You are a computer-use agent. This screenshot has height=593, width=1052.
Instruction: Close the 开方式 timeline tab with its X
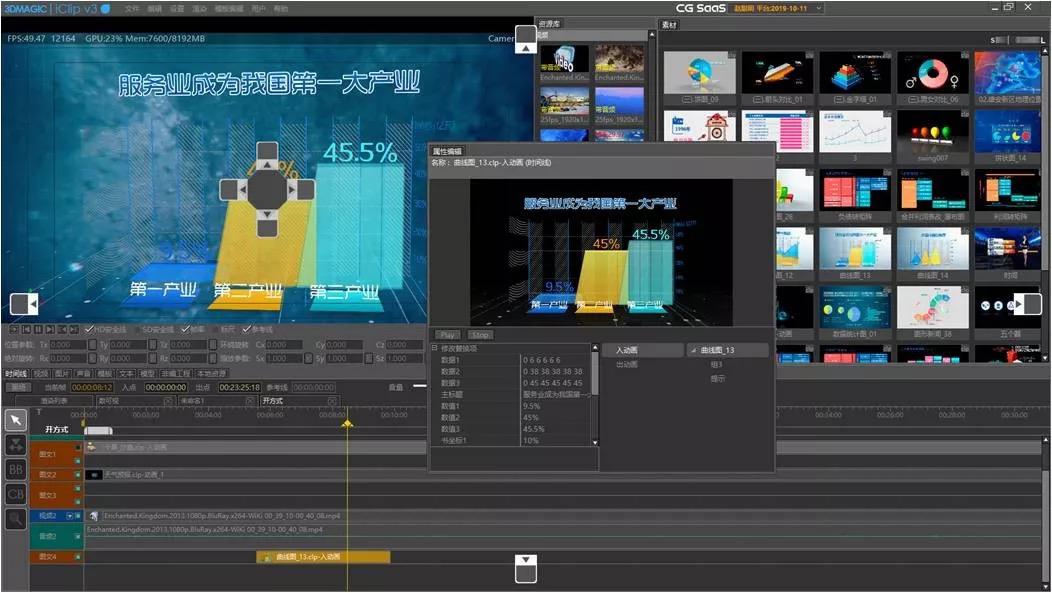coord(331,400)
